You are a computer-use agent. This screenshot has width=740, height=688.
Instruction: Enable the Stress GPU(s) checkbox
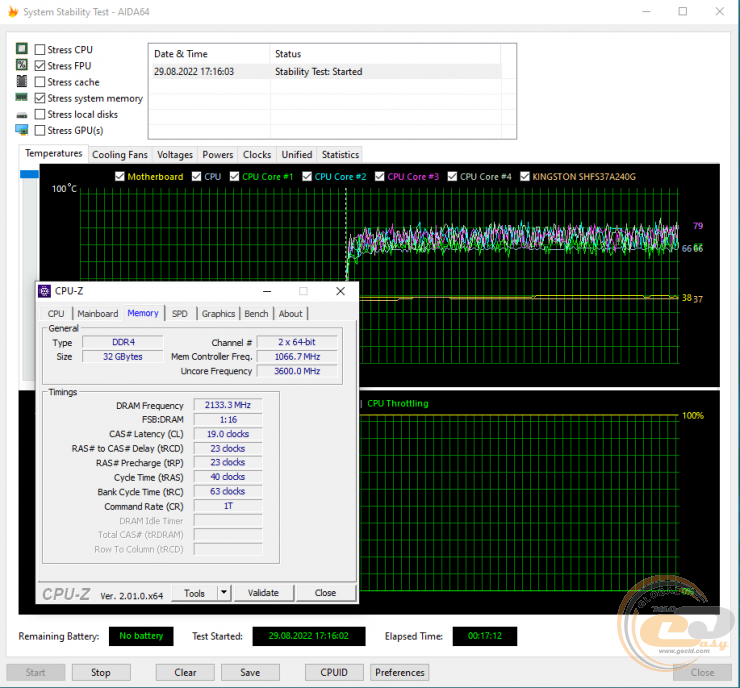[40, 130]
